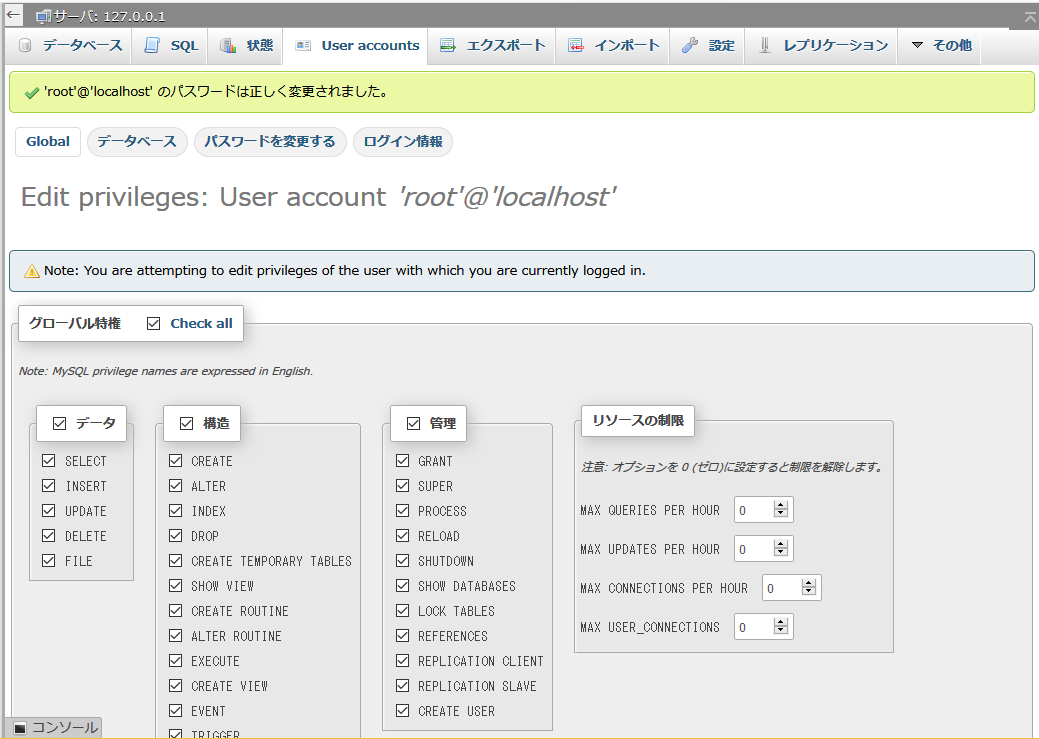The height and width of the screenshot is (739, 1039).
Task: Open the コンソール console panel
Action: (56, 728)
